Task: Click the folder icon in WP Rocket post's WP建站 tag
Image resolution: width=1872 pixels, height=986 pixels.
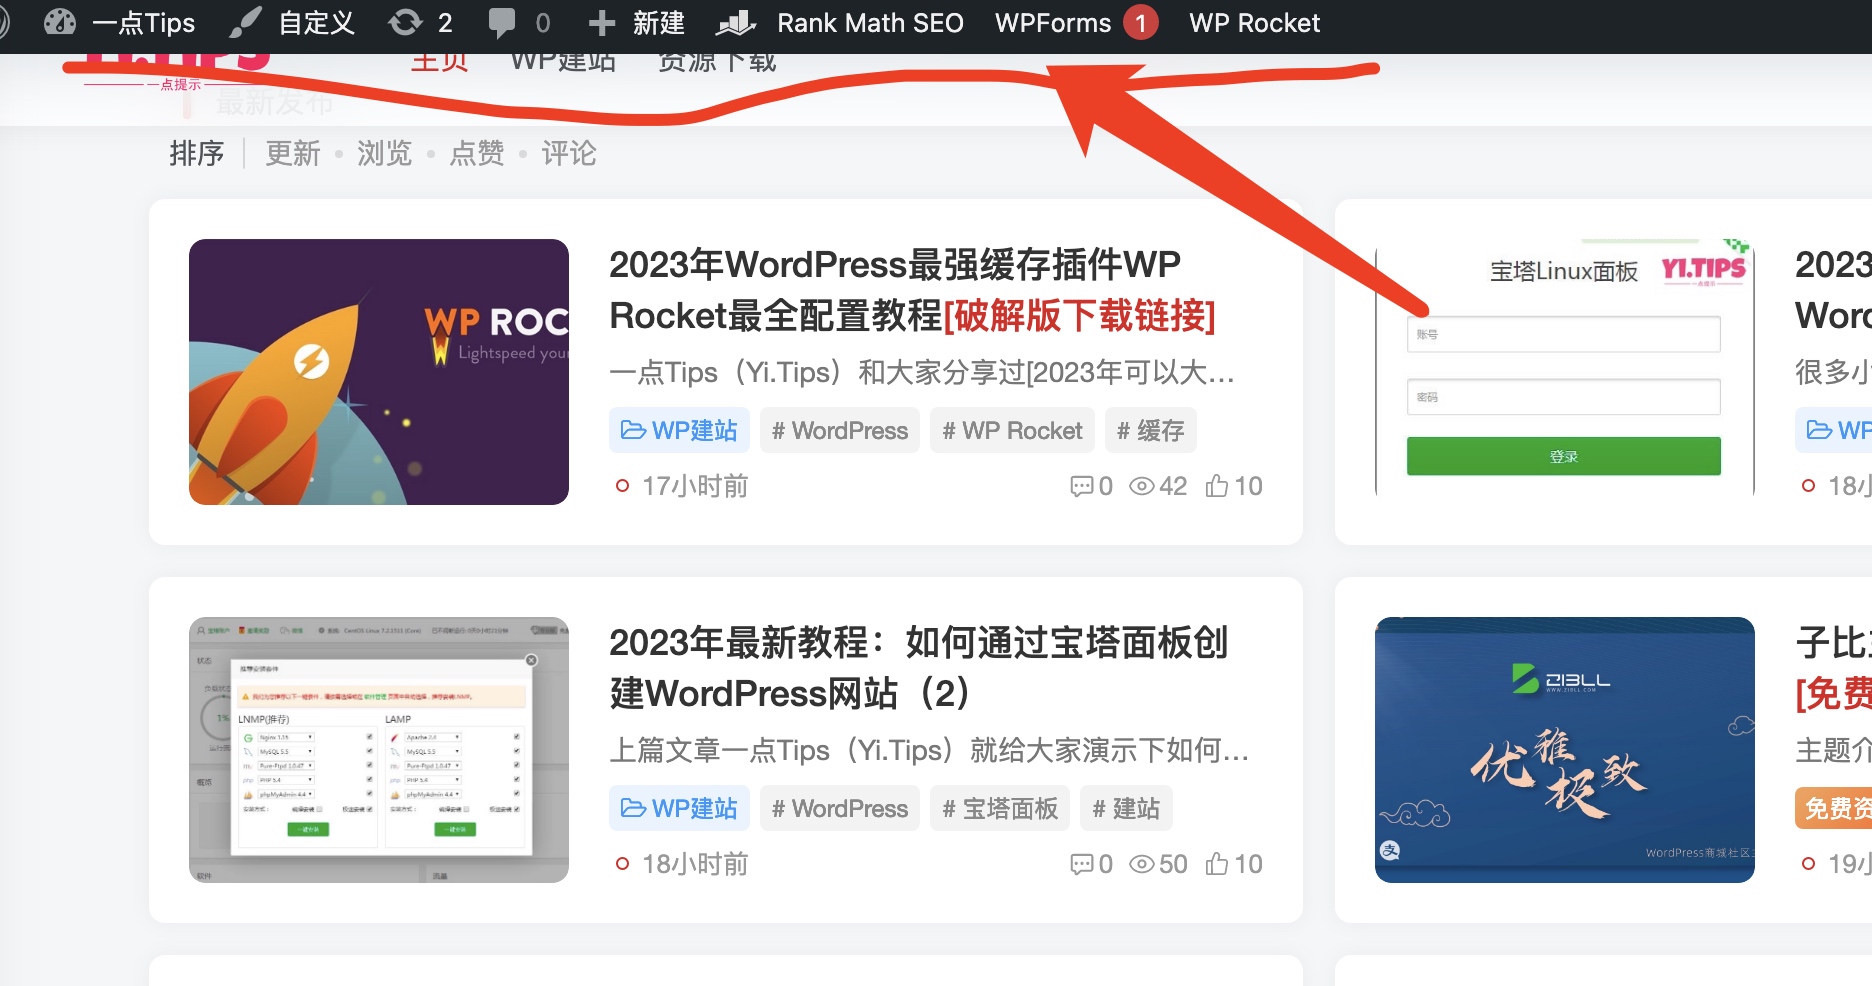Action: pyautogui.click(x=633, y=430)
